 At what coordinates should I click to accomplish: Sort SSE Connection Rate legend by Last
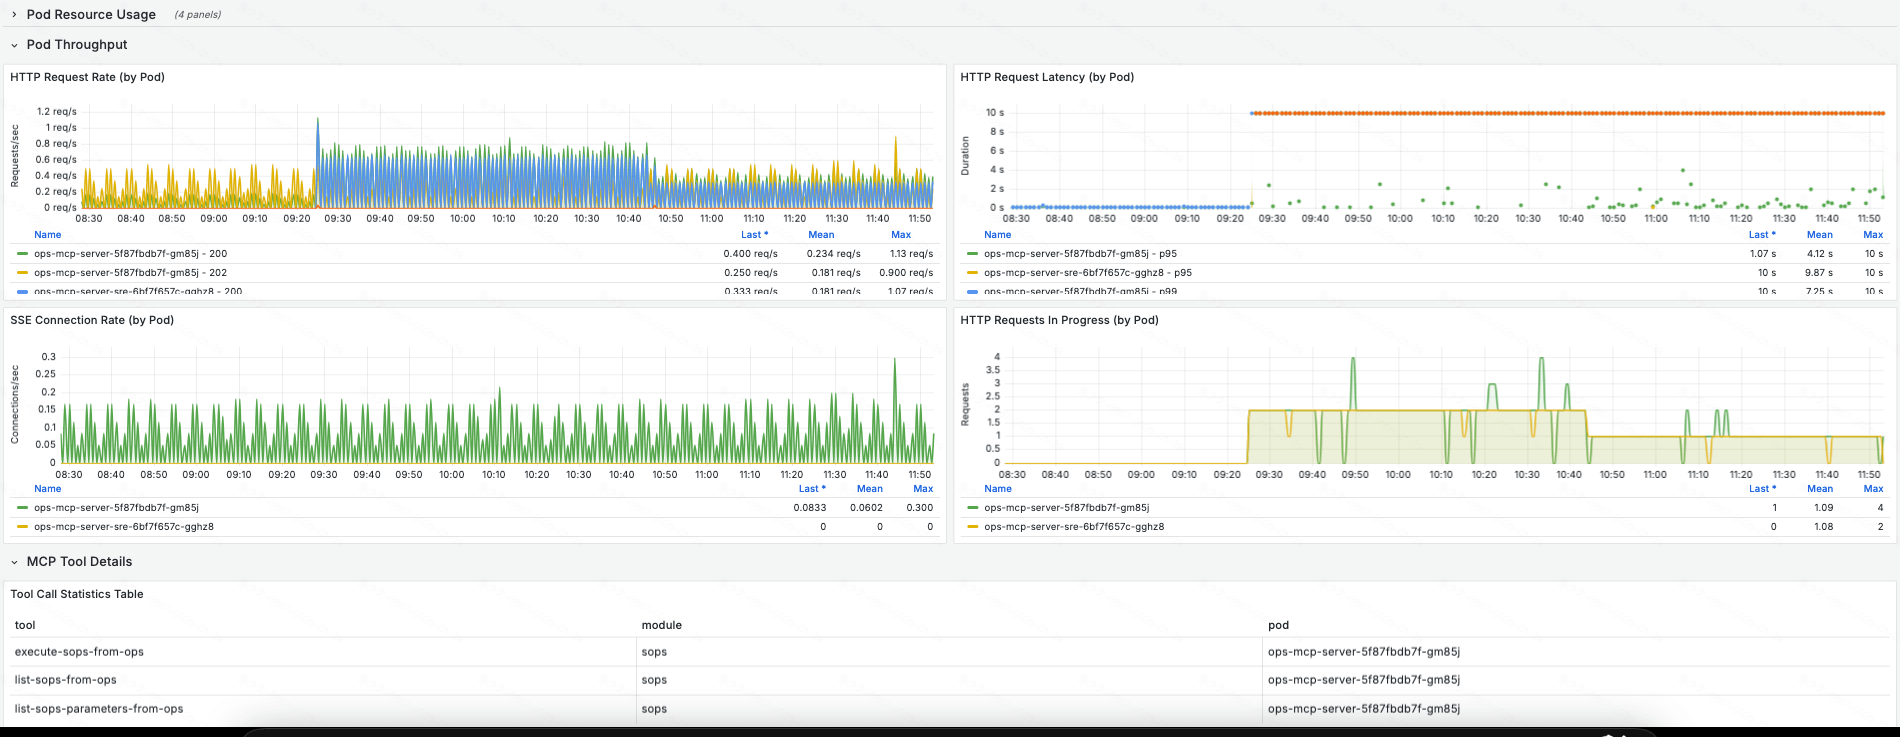tap(811, 489)
